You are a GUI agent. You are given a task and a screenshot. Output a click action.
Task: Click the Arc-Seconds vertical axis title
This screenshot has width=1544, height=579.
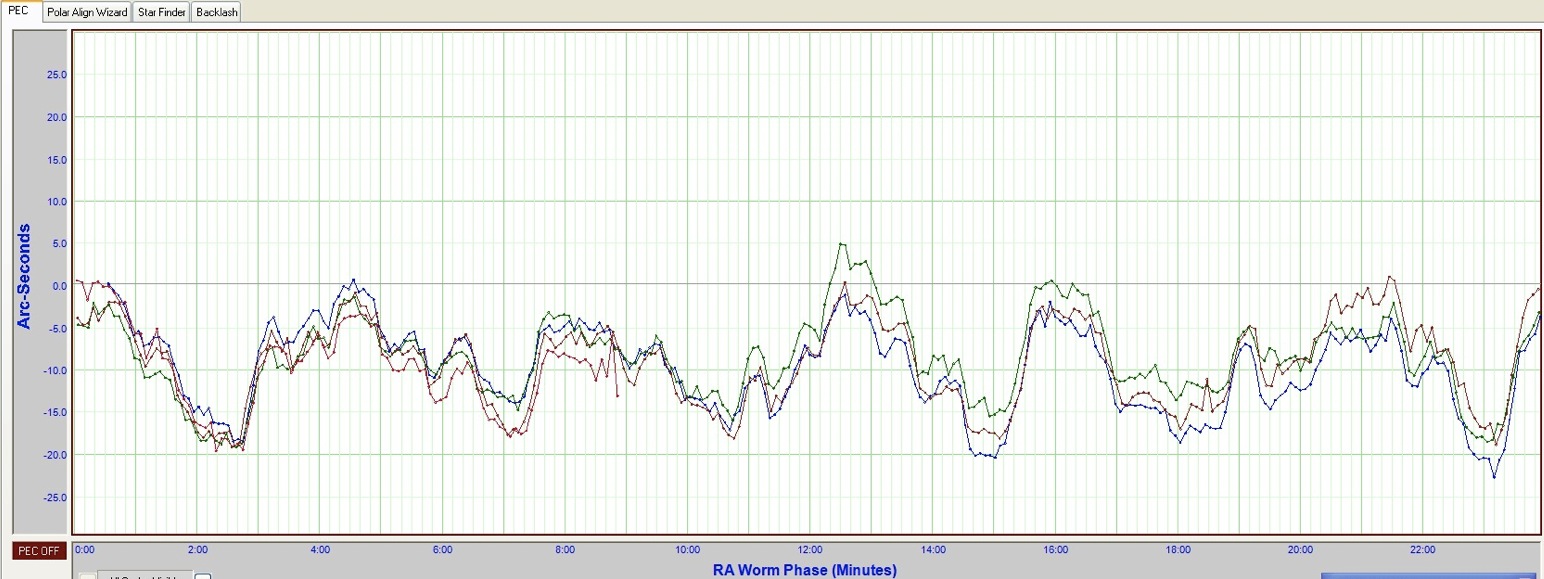point(24,277)
